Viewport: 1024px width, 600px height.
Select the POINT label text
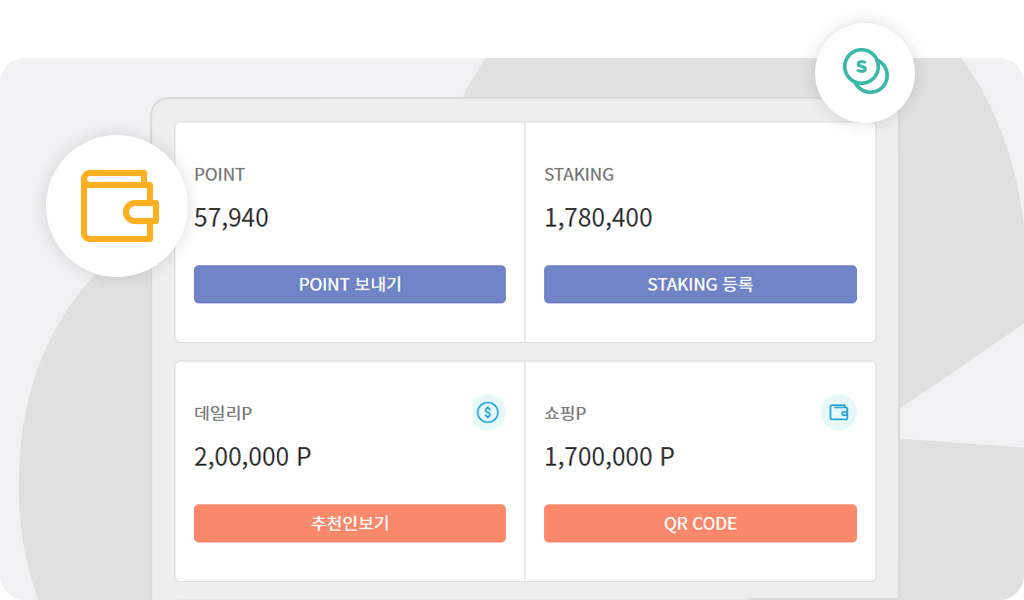[x=219, y=174]
